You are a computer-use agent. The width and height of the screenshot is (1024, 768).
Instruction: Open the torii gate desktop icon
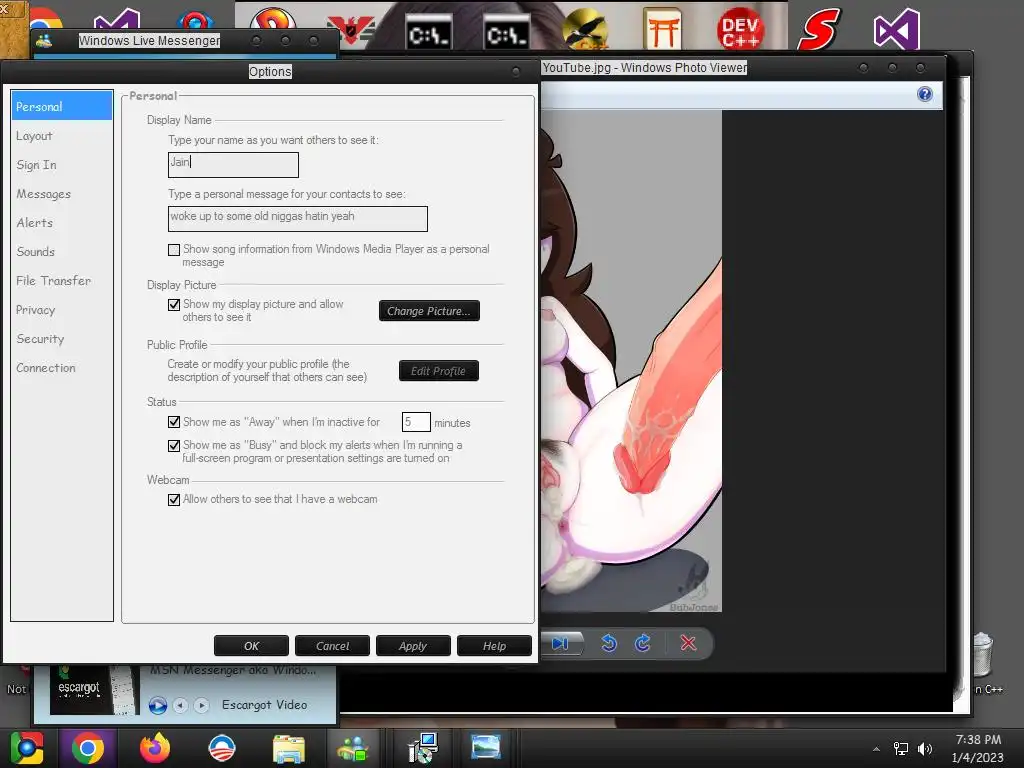pyautogui.click(x=662, y=29)
